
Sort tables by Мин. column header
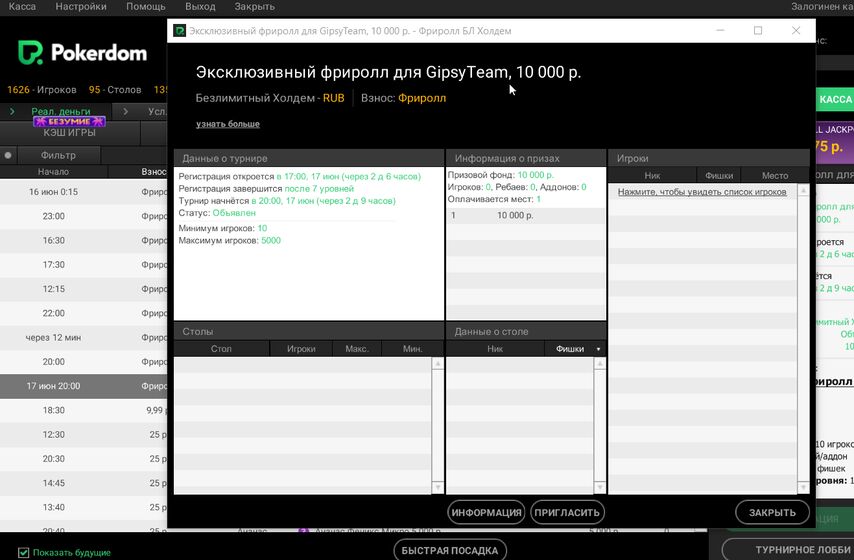coord(412,349)
